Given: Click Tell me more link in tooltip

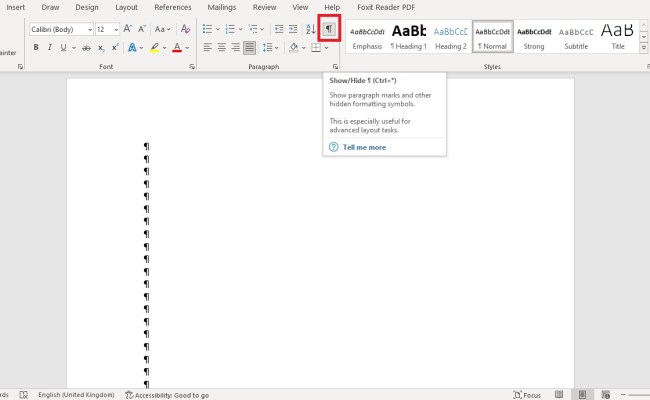Looking at the screenshot, I should [364, 147].
